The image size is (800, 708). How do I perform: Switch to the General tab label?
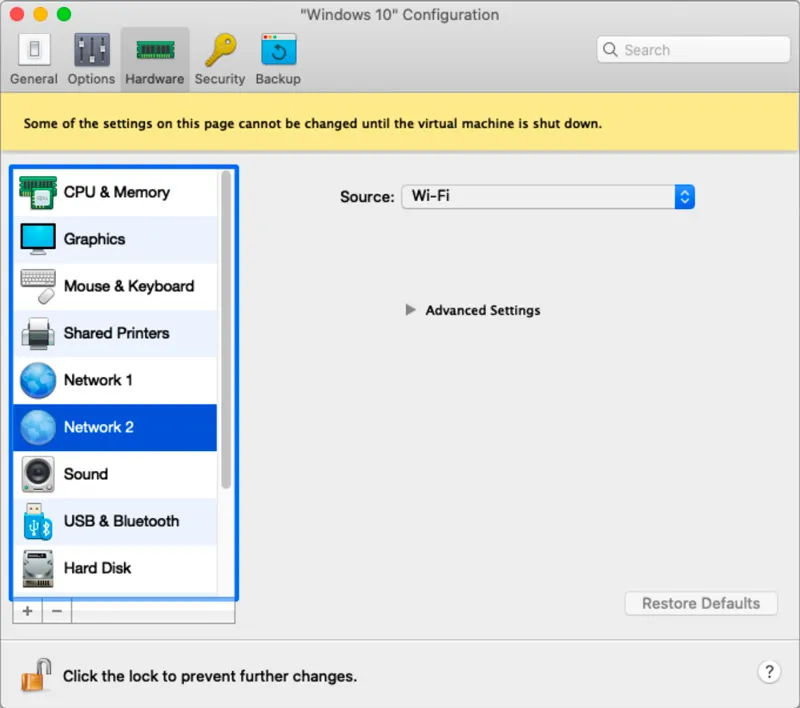(34, 79)
